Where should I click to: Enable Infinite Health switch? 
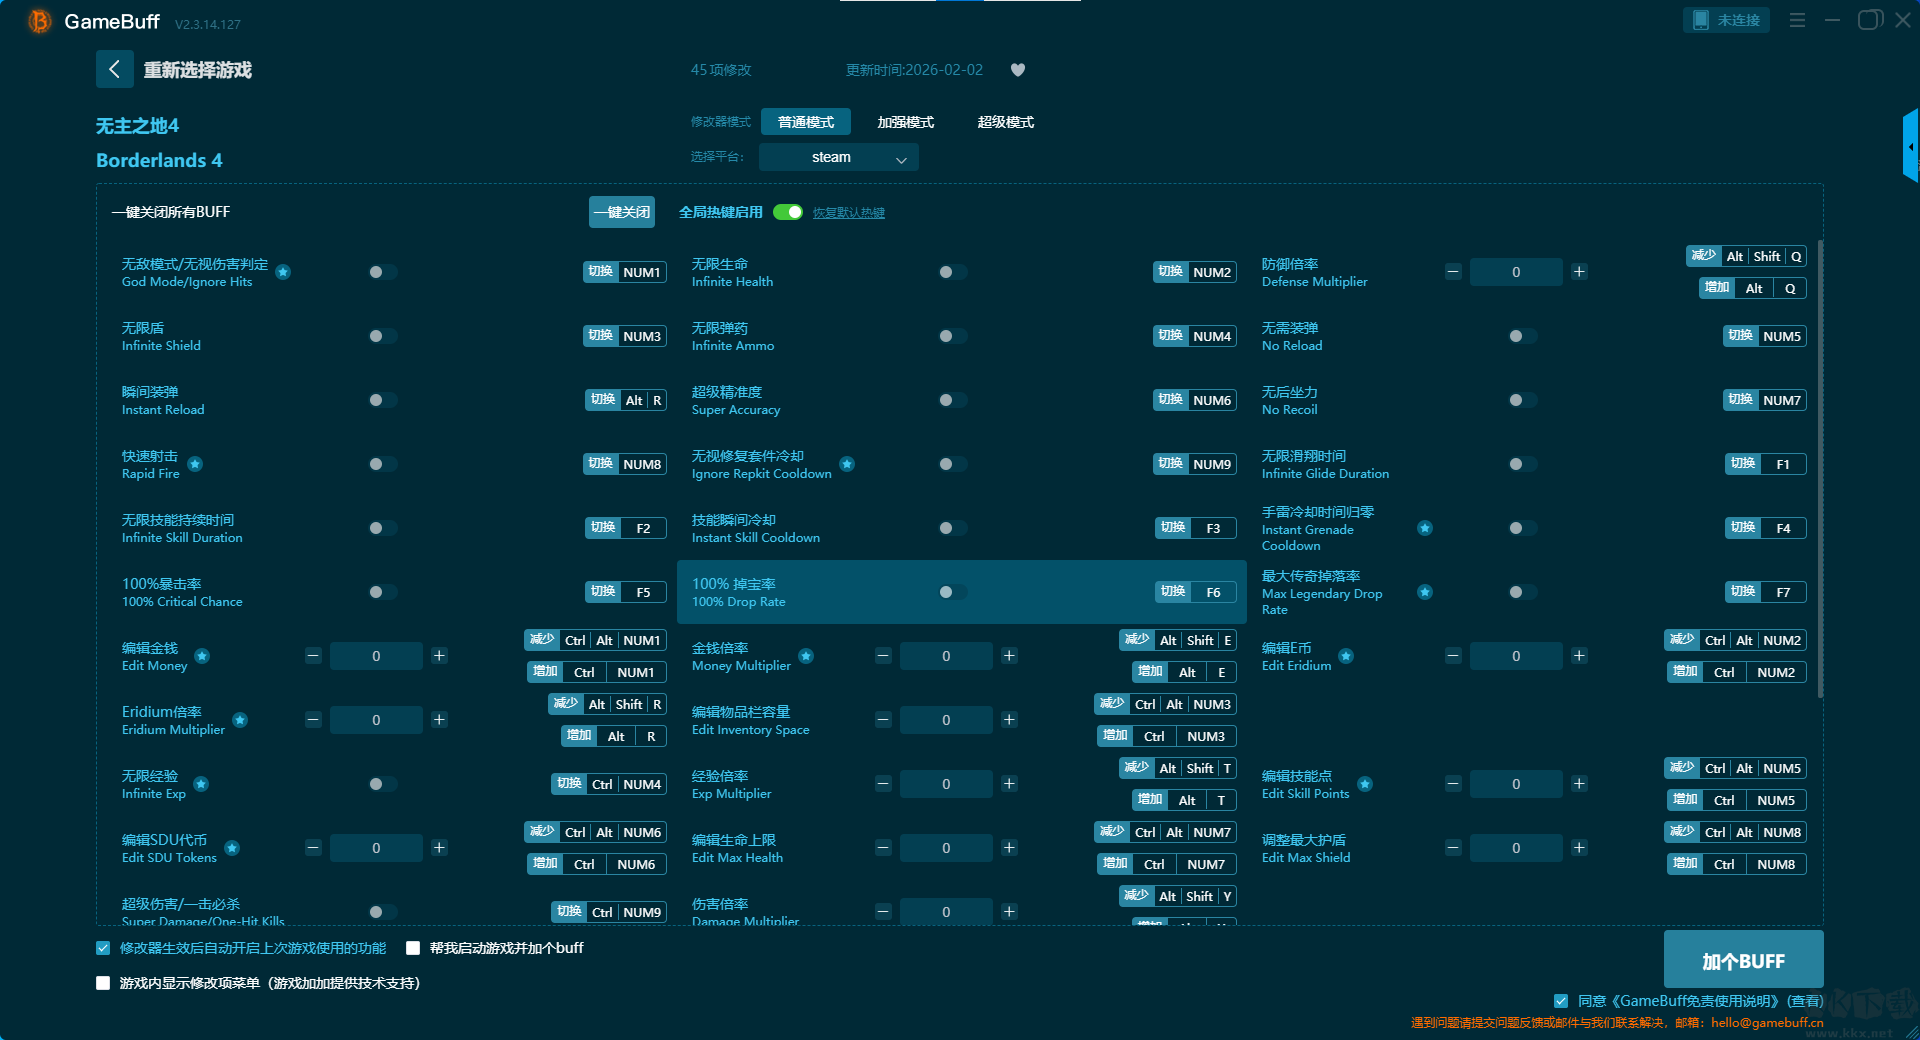click(x=951, y=272)
